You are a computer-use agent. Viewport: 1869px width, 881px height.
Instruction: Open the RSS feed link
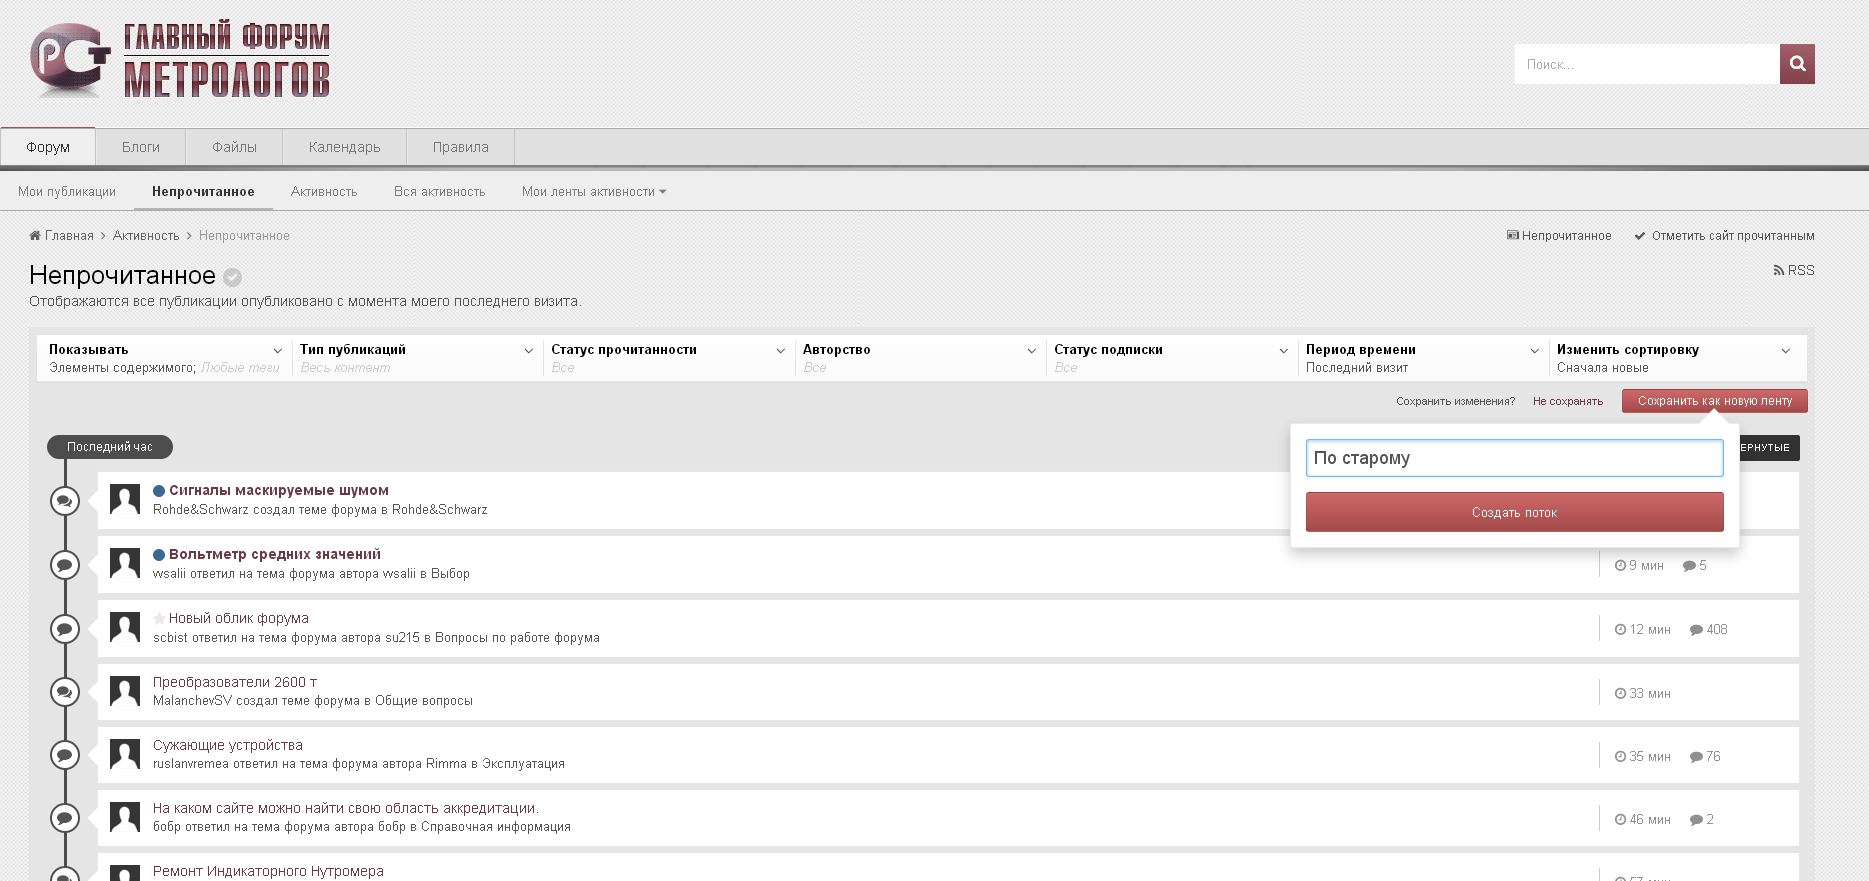click(x=1794, y=271)
